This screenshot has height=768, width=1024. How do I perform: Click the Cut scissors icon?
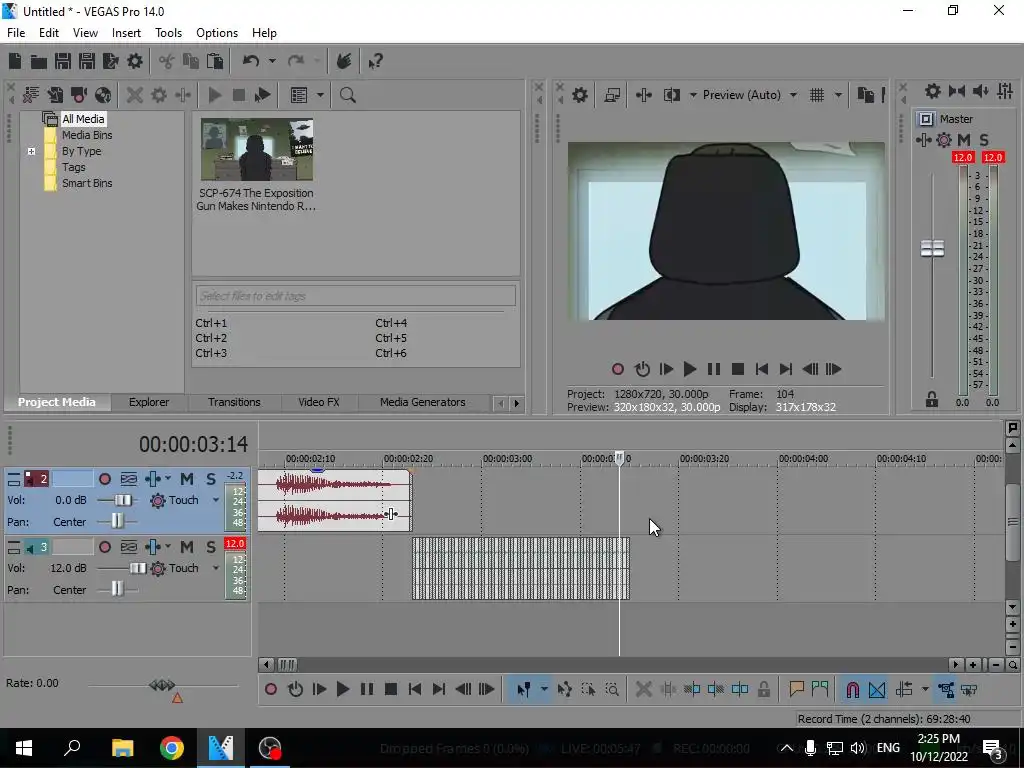(167, 61)
